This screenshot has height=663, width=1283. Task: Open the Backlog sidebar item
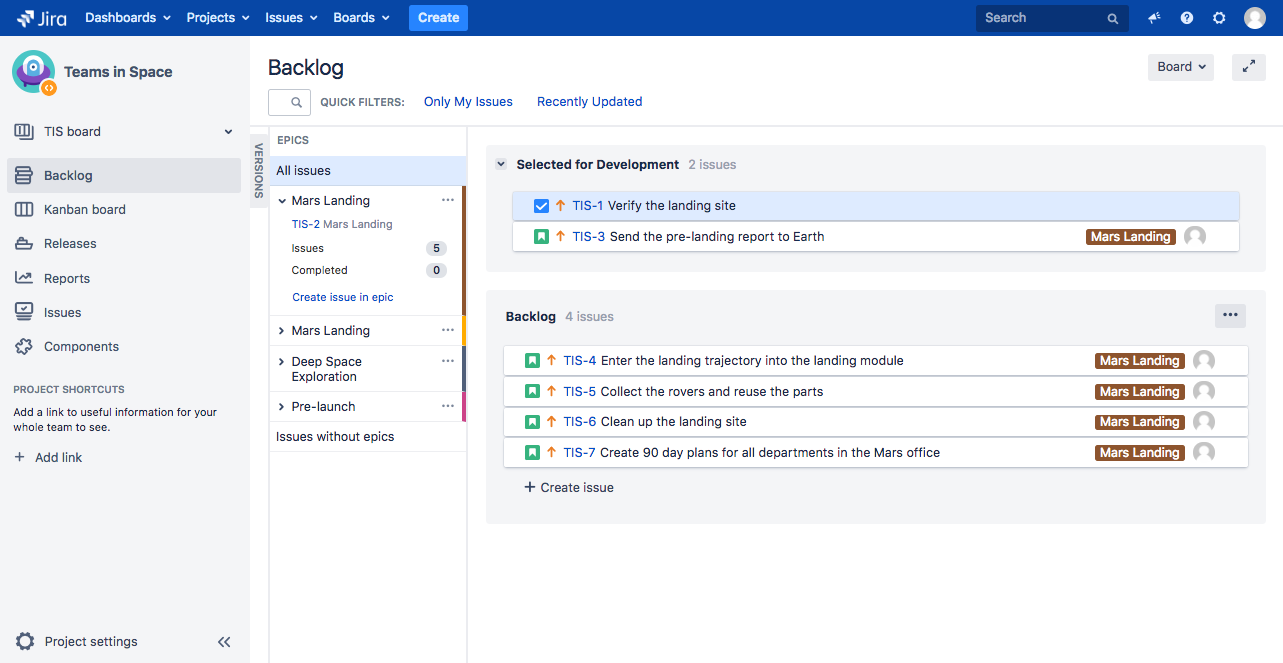pos(124,175)
